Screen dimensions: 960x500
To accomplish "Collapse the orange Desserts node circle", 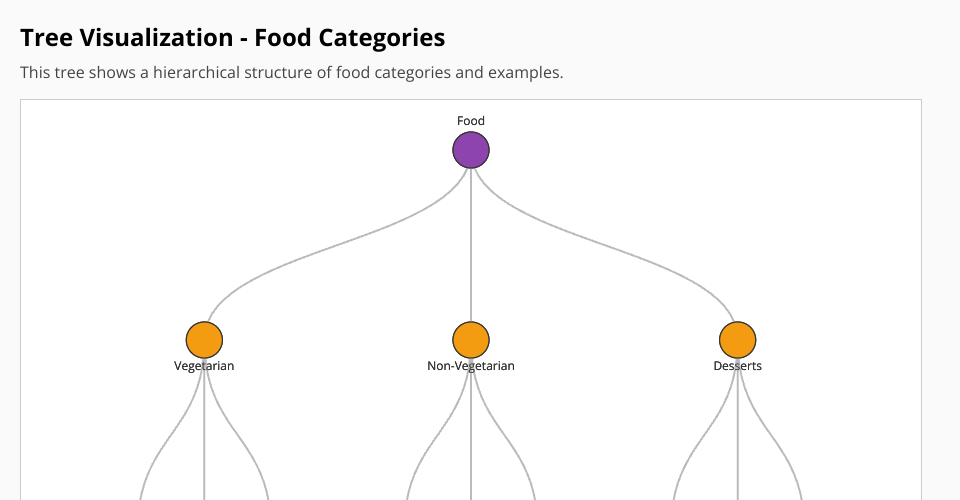I will [737, 340].
